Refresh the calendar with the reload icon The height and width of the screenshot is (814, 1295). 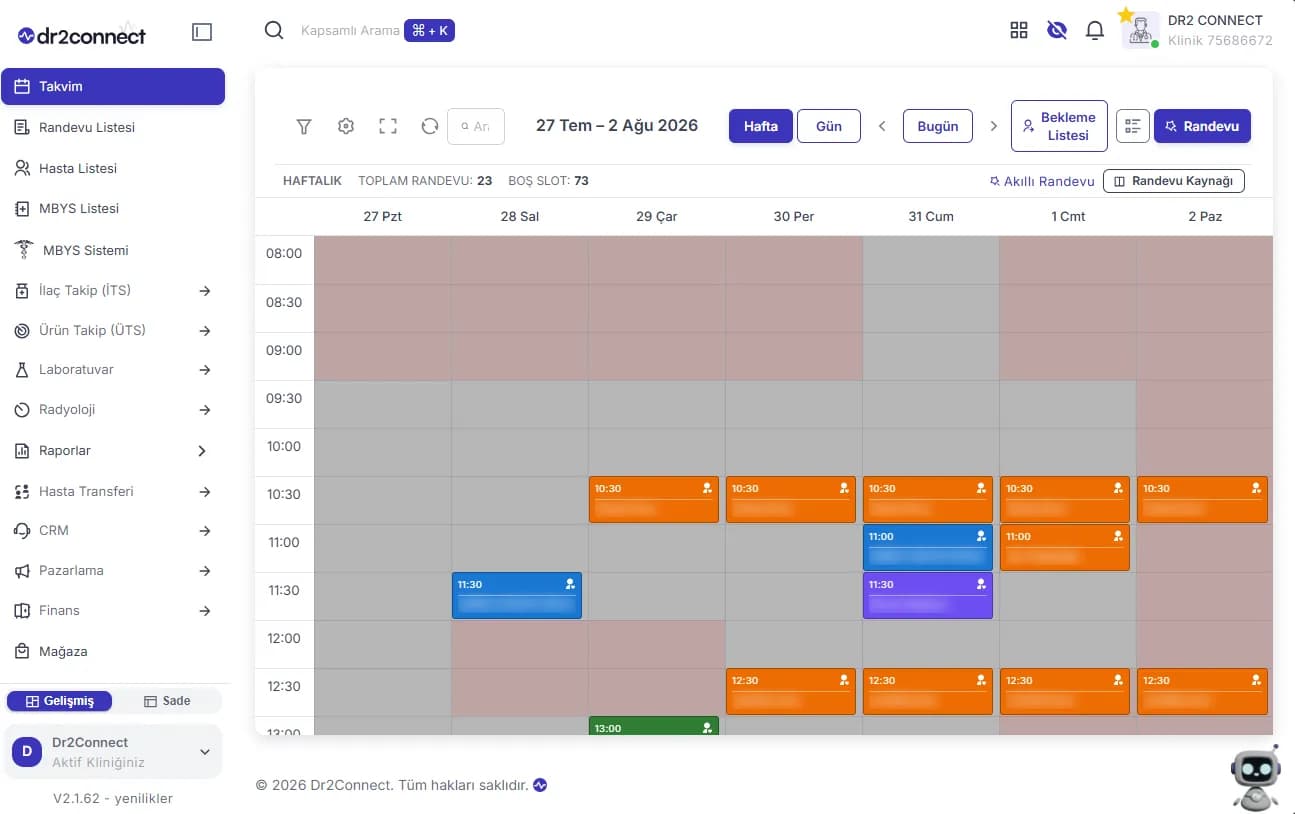[x=430, y=126]
